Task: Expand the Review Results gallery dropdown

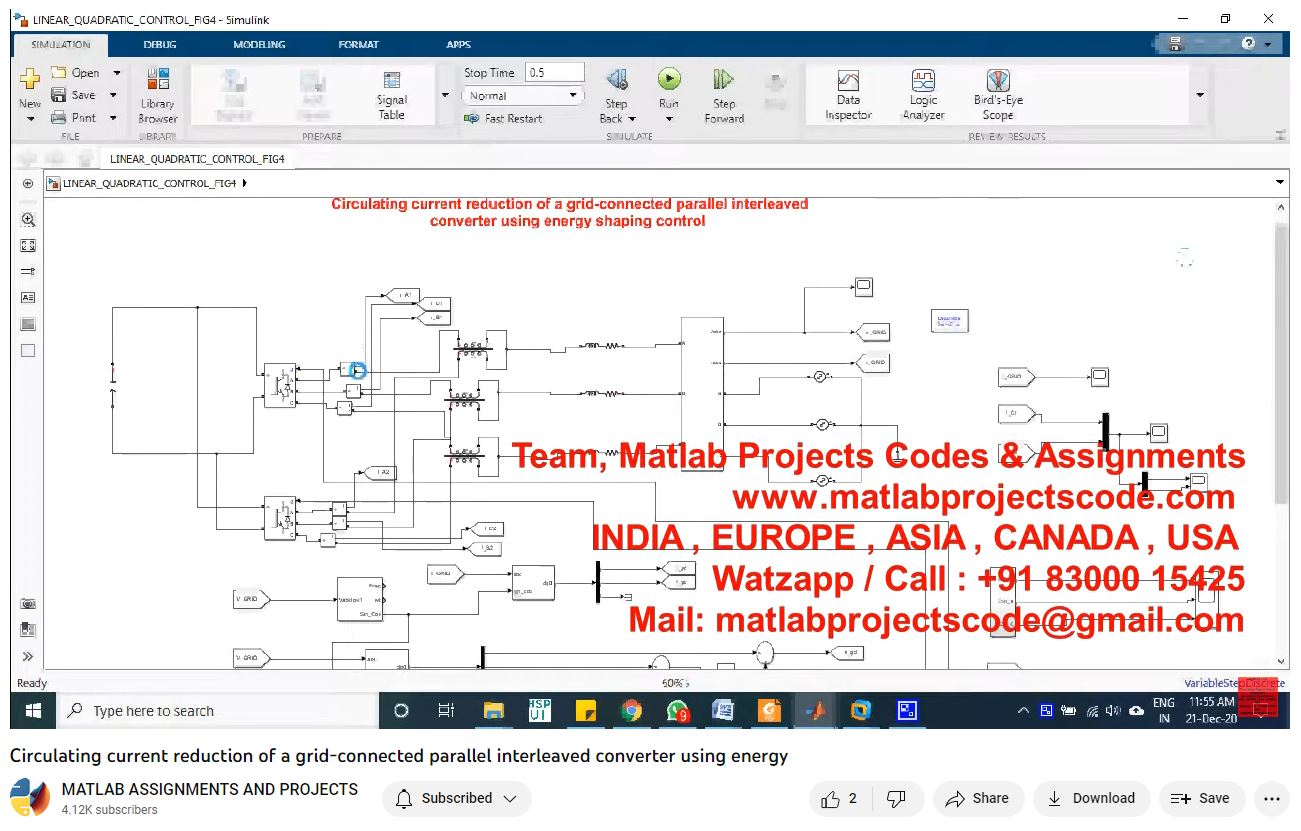Action: pos(1199,96)
